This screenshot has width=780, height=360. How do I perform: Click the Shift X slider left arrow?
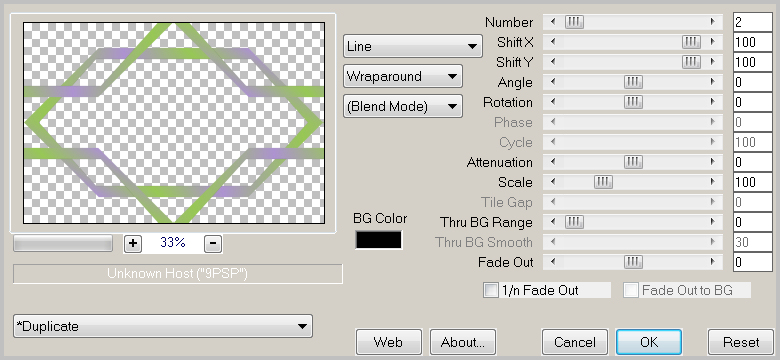pyautogui.click(x=553, y=42)
